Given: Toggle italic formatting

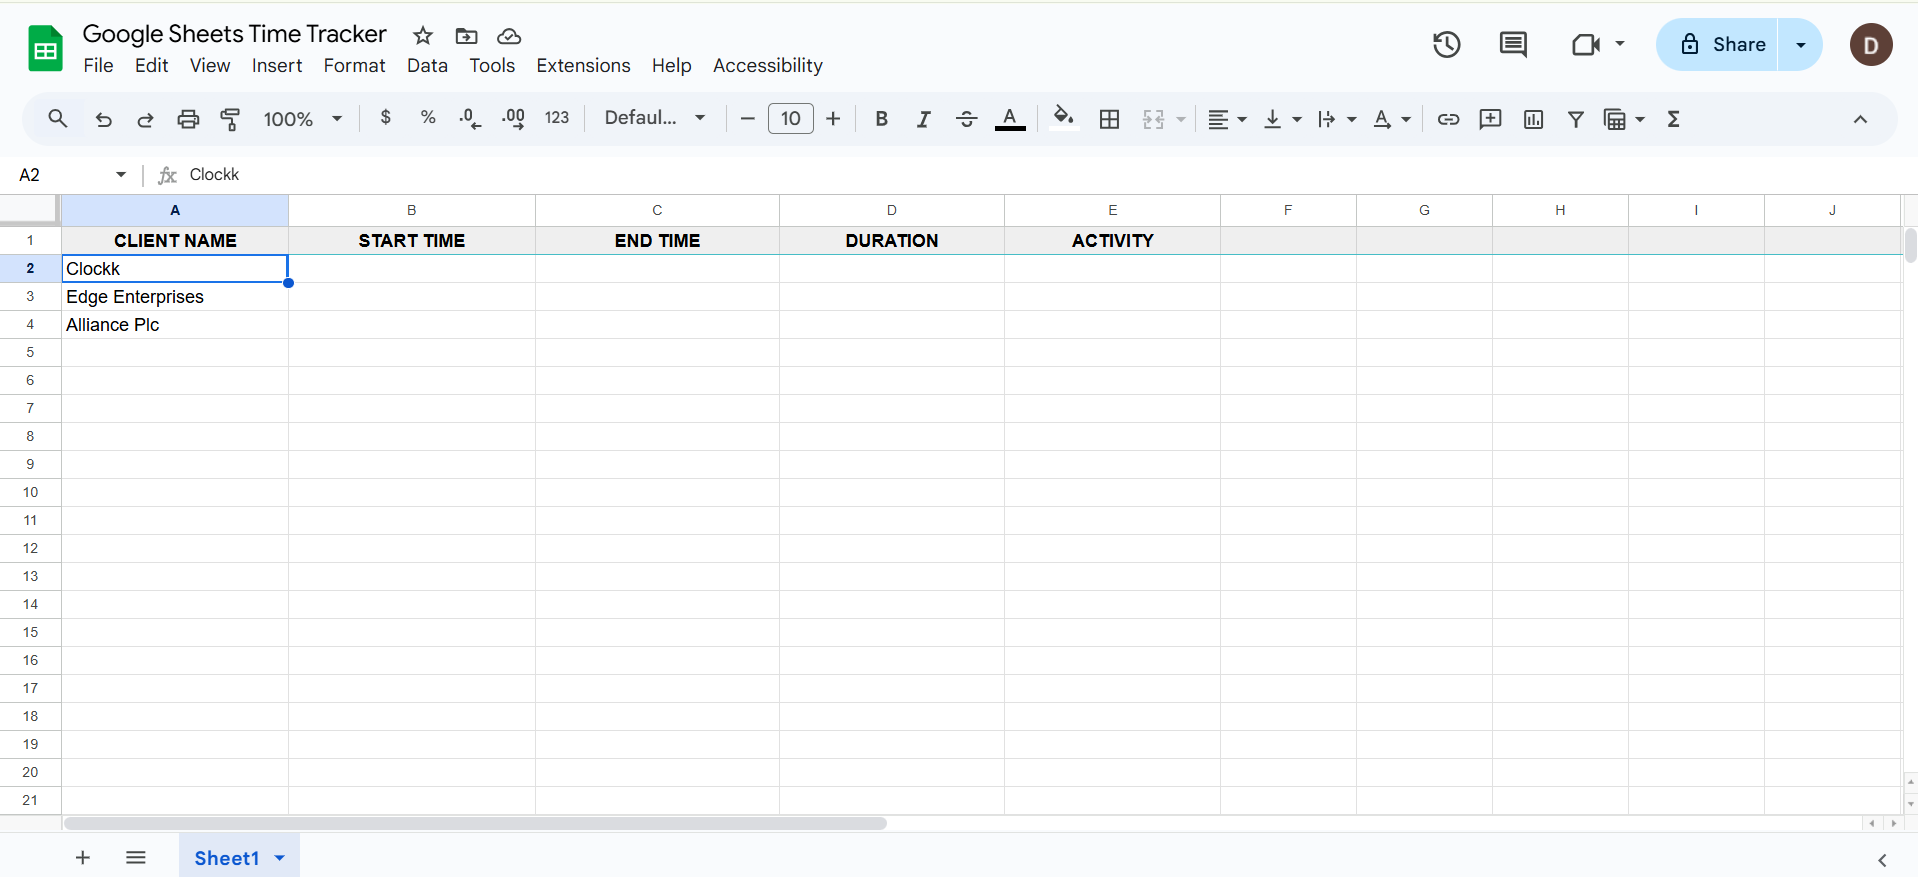Looking at the screenshot, I should click(923, 119).
